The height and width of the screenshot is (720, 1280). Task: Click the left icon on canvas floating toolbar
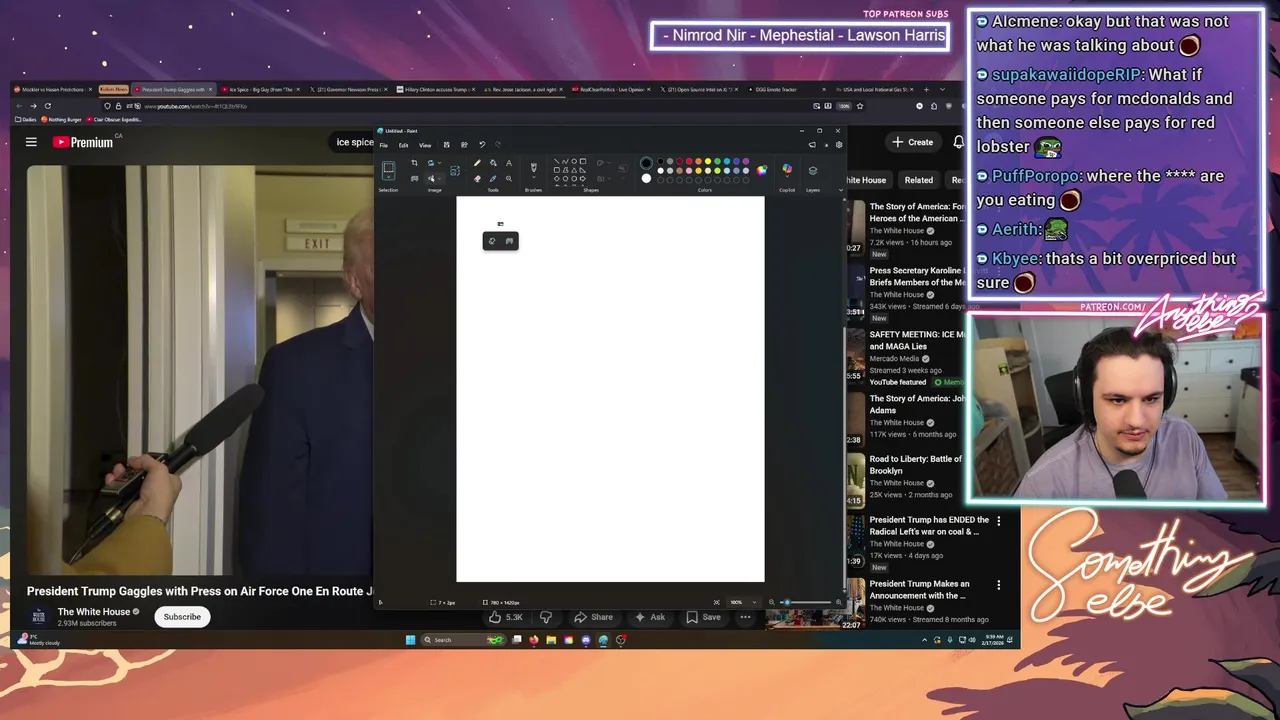pyautogui.click(x=492, y=241)
